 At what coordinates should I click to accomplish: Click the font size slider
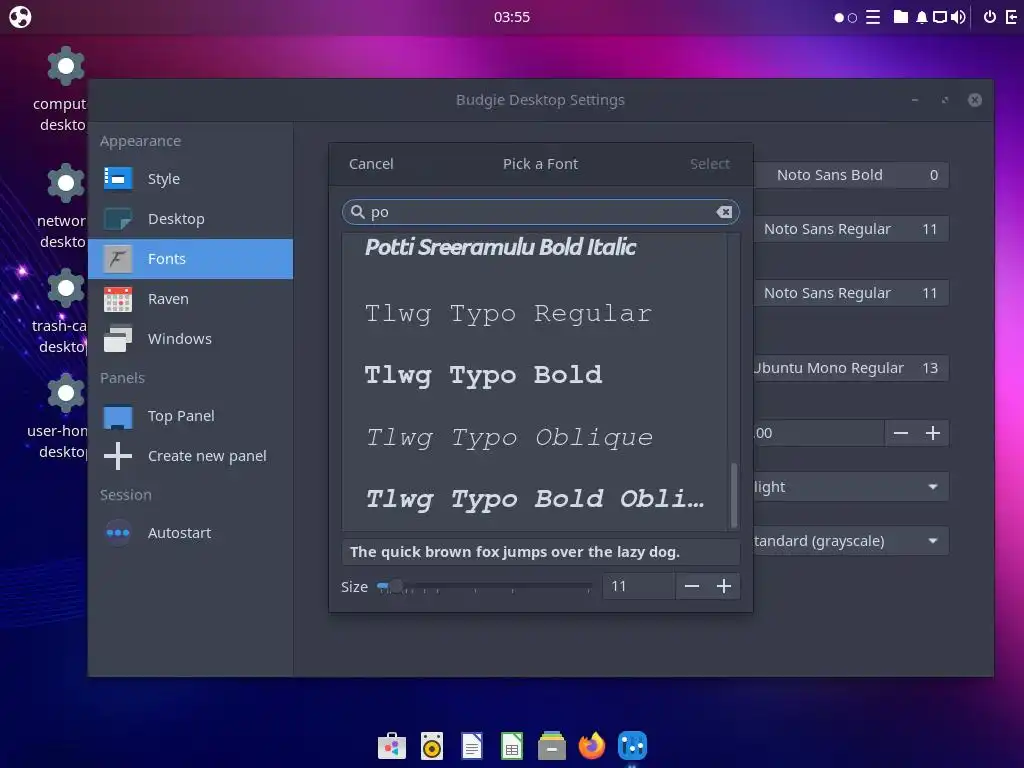click(x=484, y=586)
